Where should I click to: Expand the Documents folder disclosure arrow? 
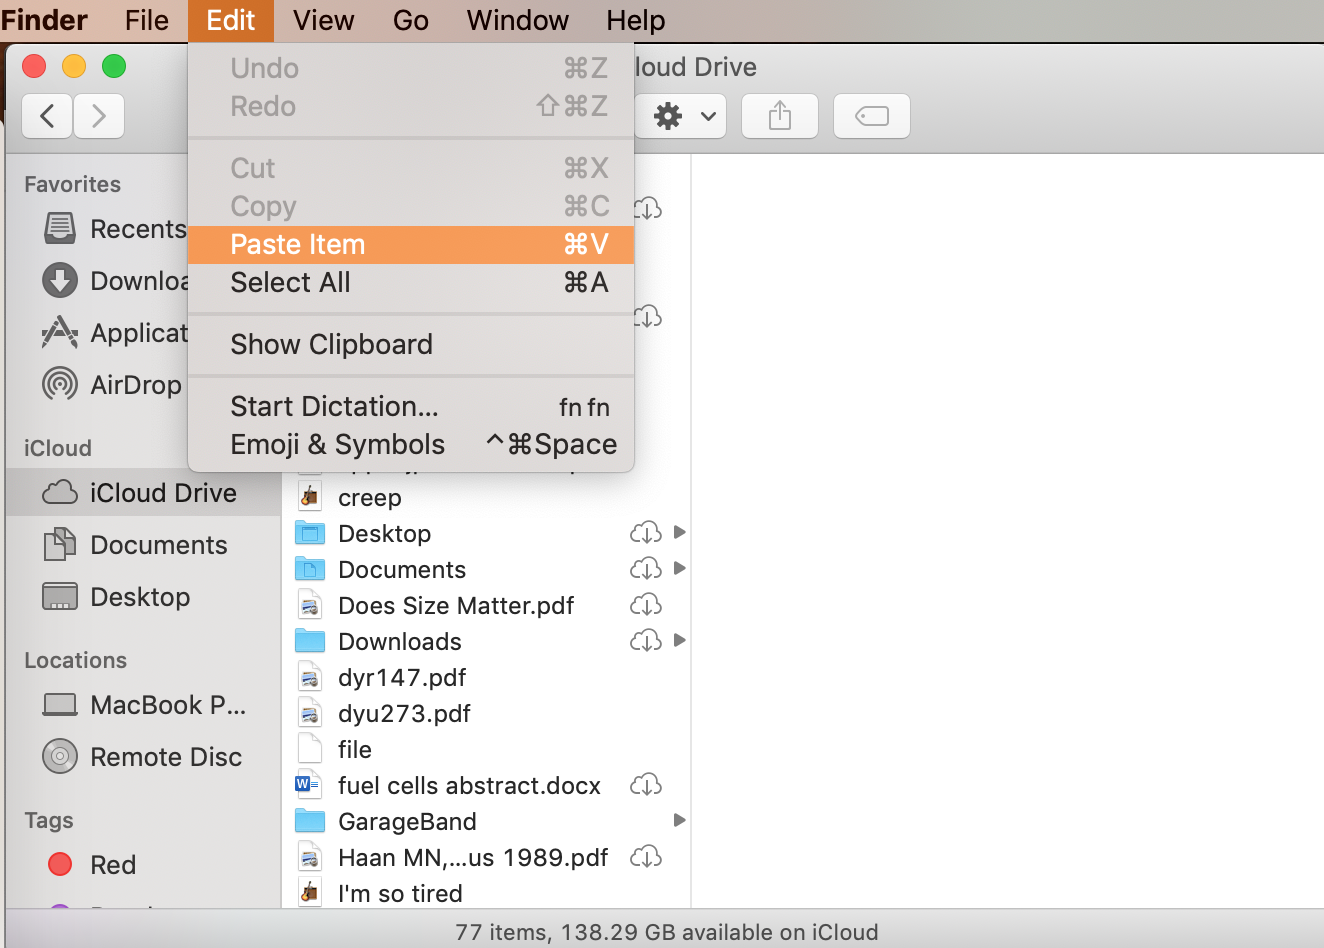coord(680,568)
